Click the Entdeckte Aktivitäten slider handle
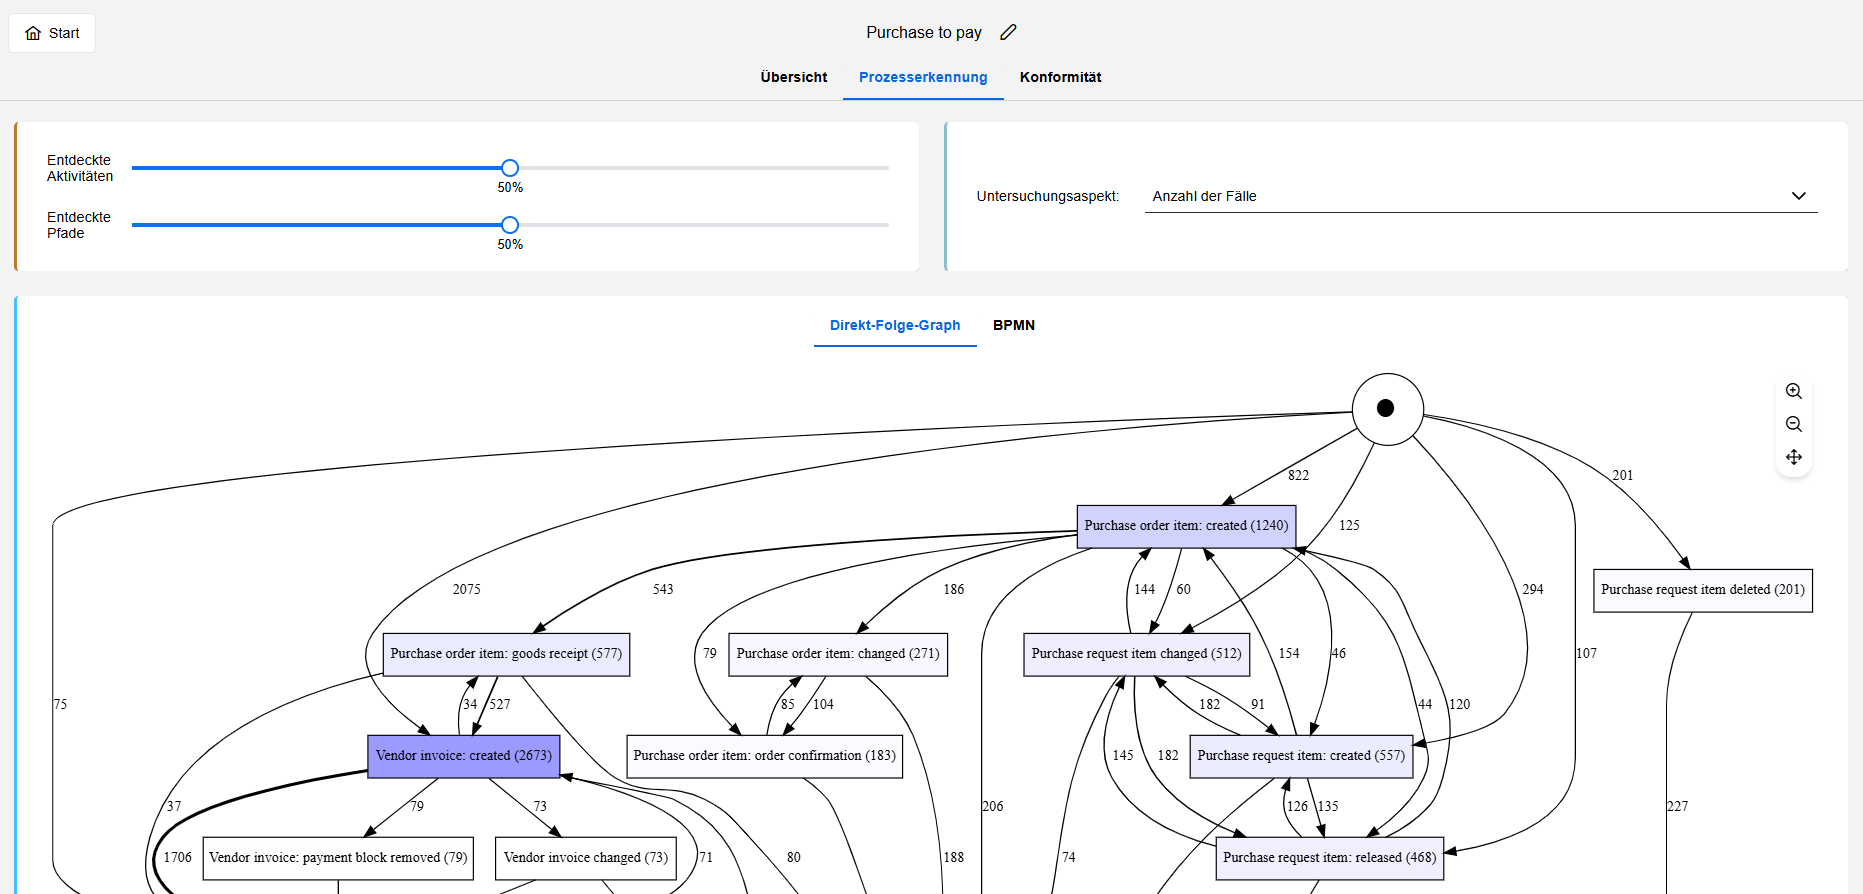This screenshot has height=894, width=1863. pyautogui.click(x=510, y=168)
